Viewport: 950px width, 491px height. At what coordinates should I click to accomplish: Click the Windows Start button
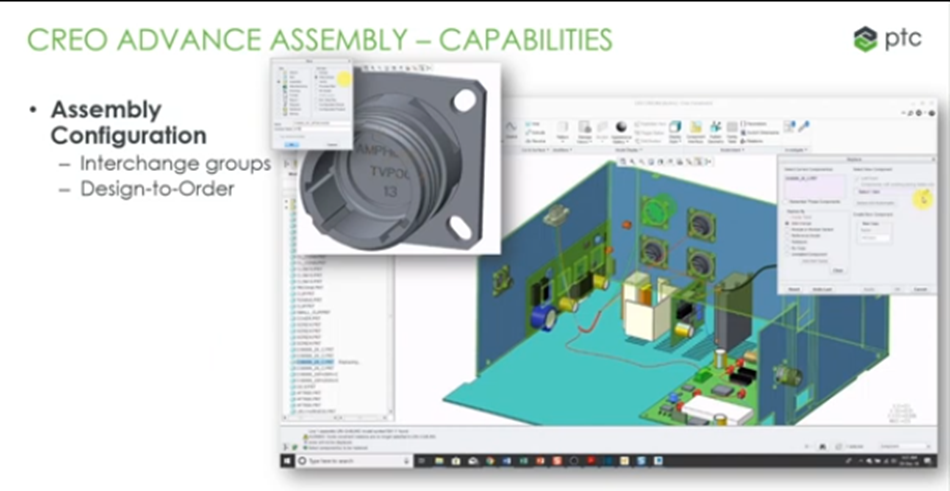click(x=287, y=461)
